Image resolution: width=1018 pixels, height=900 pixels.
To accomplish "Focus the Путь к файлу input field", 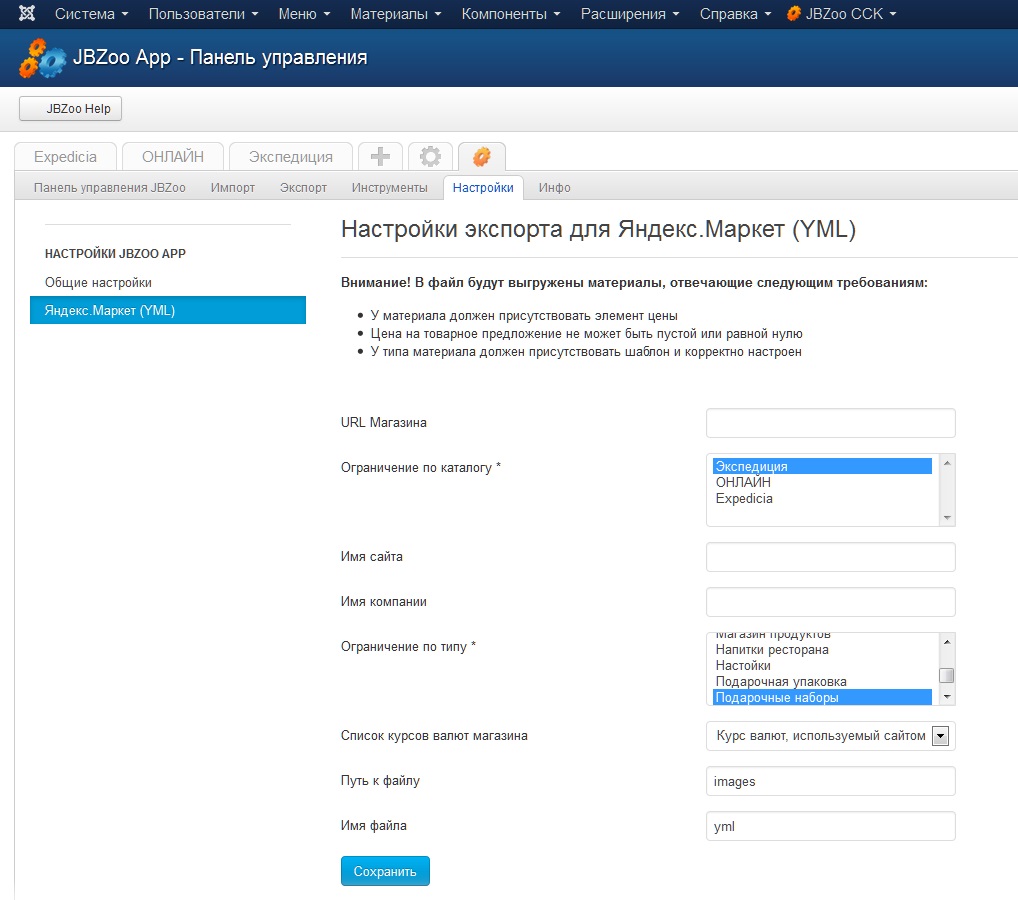I will (830, 781).
